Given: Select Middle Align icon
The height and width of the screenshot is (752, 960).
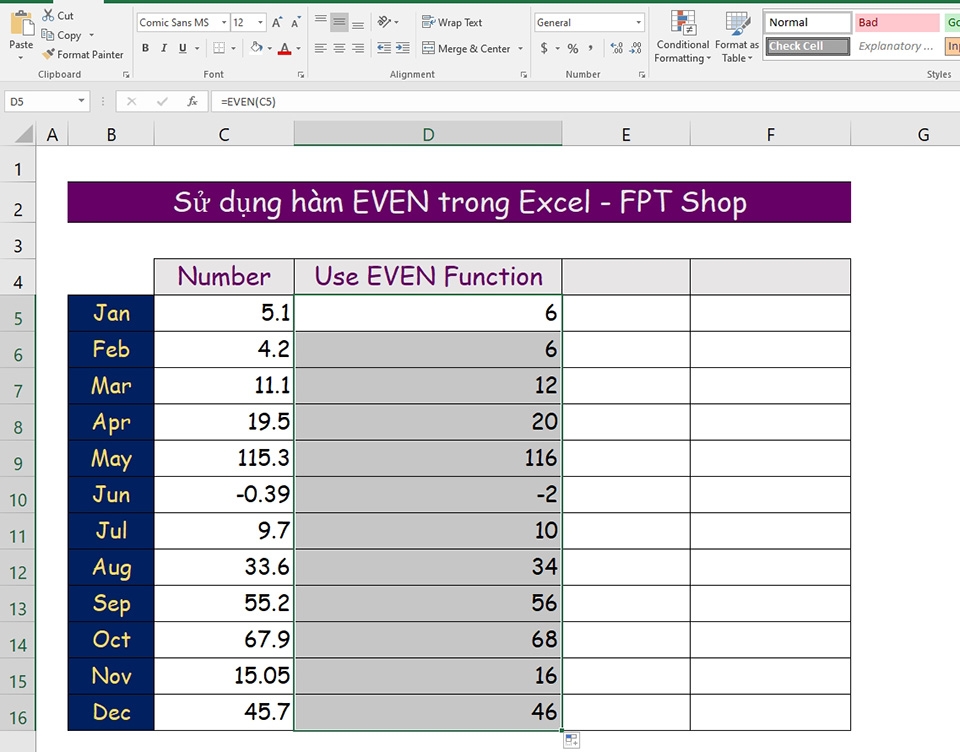Looking at the screenshot, I should (339, 23).
